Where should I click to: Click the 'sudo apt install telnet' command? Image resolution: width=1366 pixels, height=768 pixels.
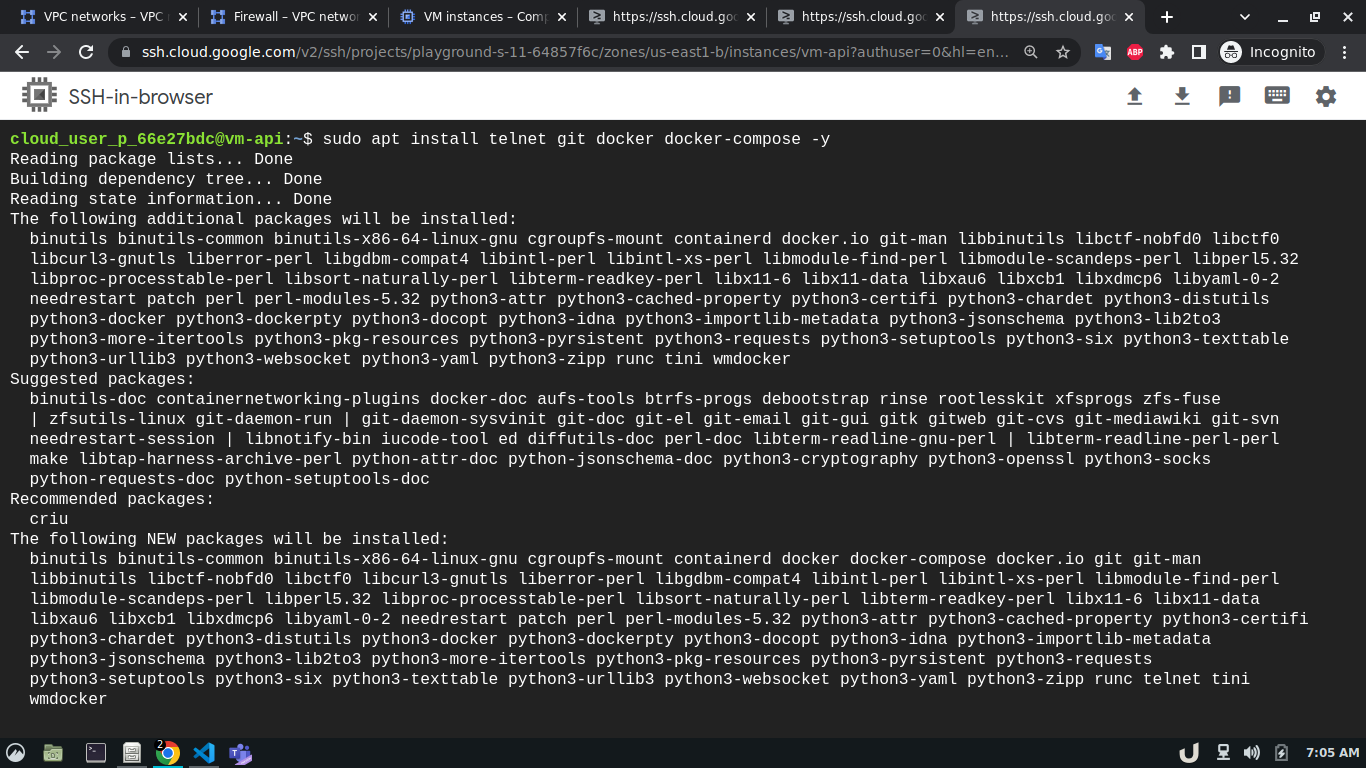[435, 139]
